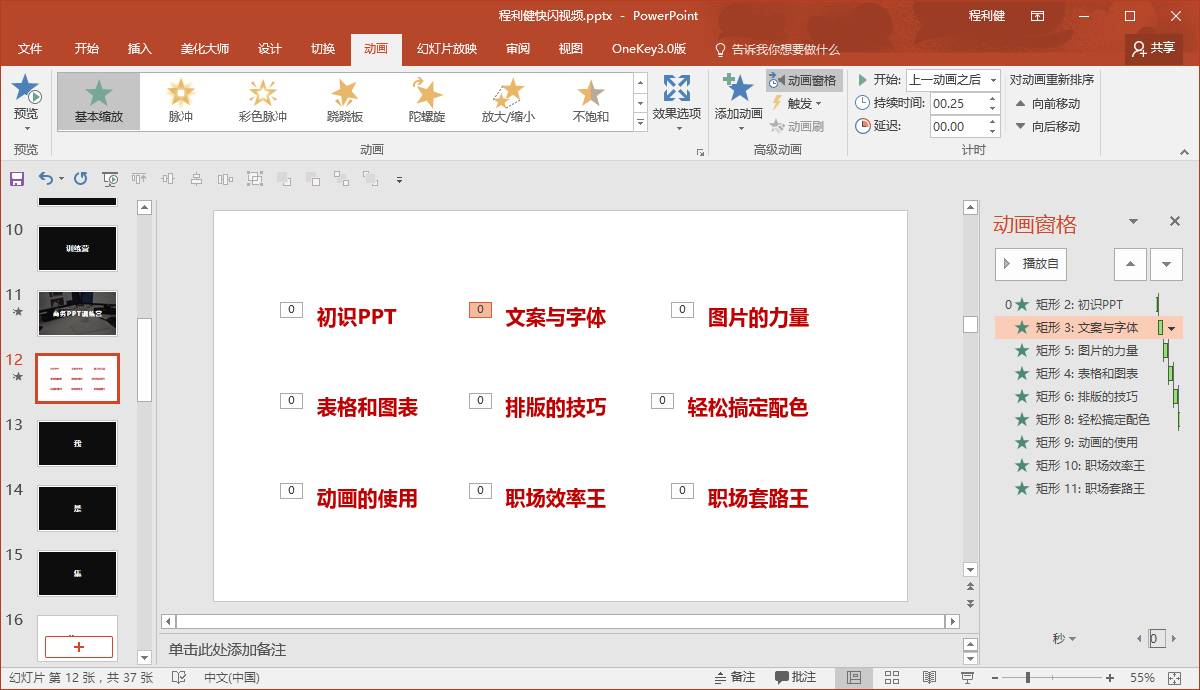
Task: Click the Preview animation star icon
Action: (26, 90)
